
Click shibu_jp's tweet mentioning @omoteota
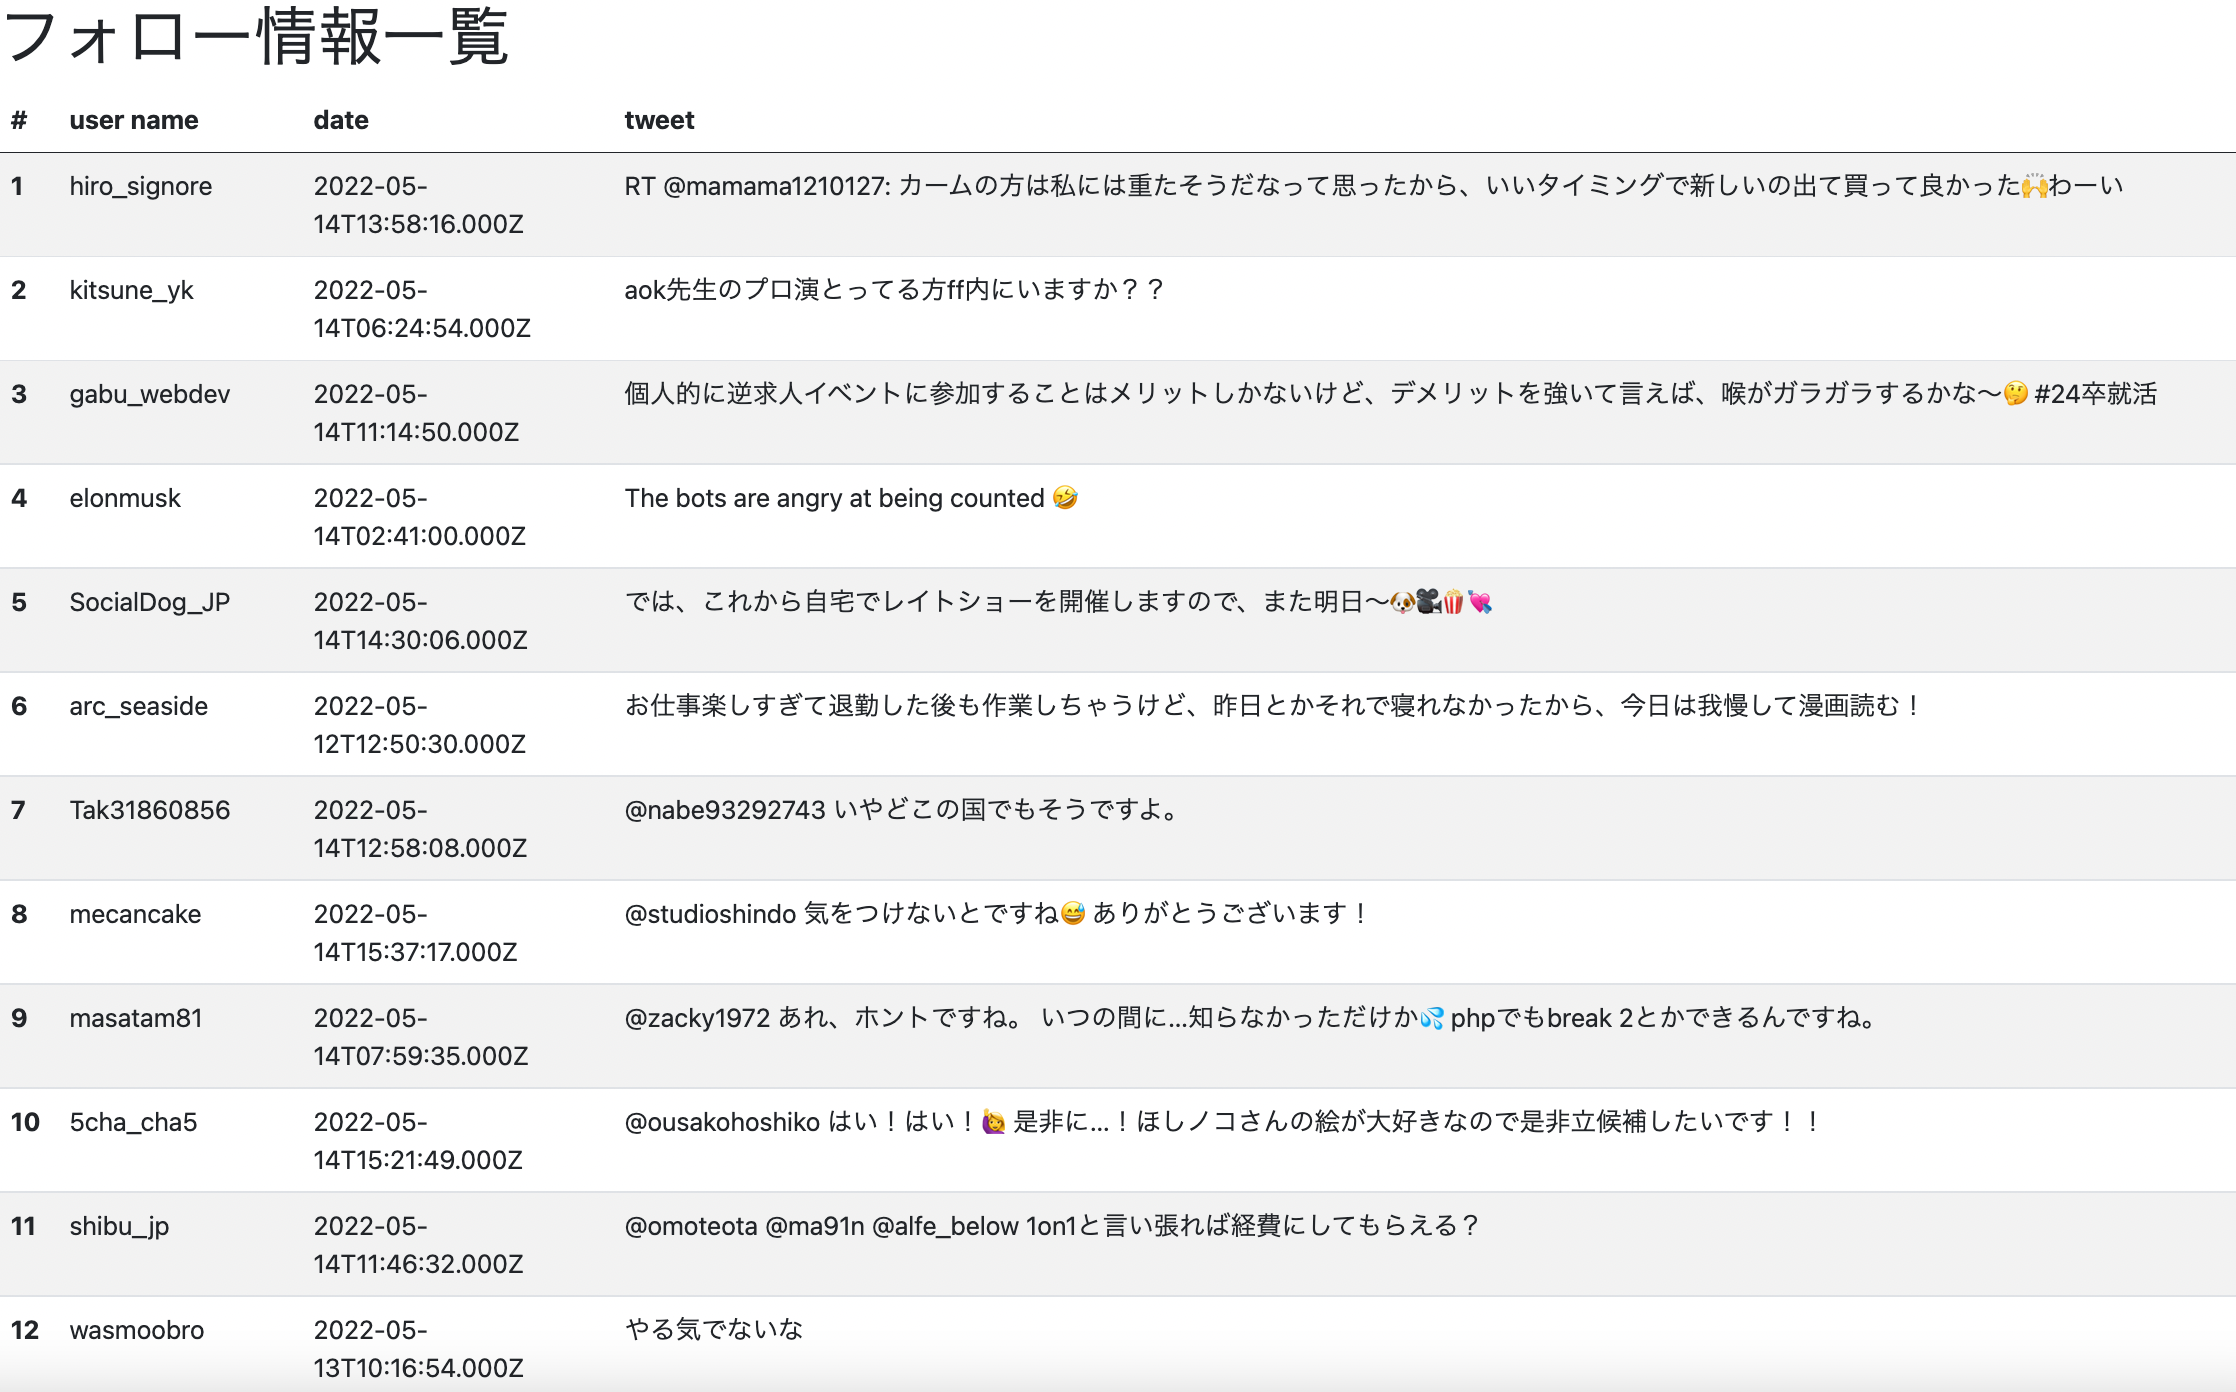1050,1226
